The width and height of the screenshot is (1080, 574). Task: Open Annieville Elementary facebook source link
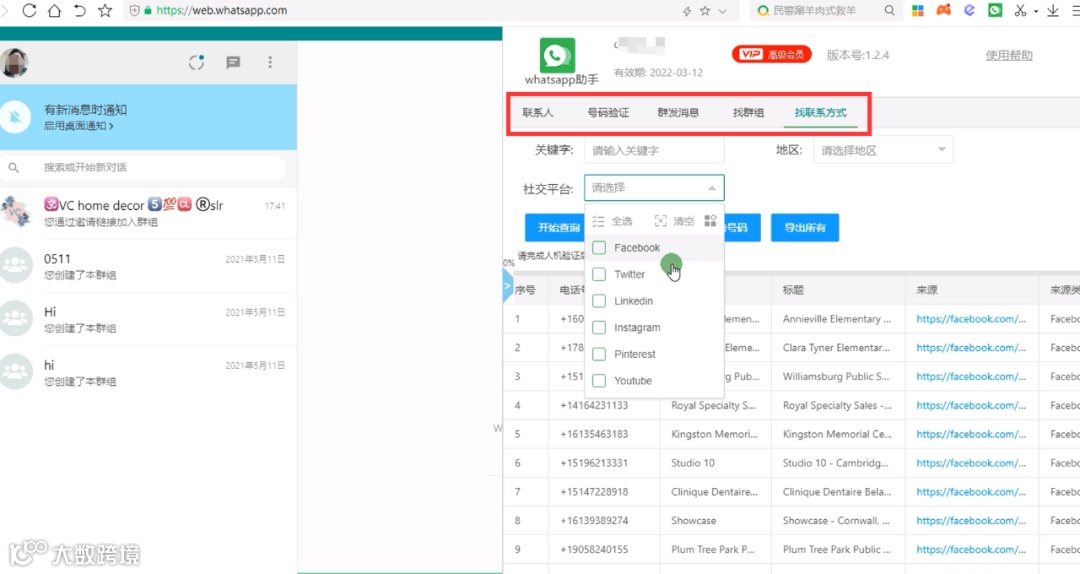click(971, 319)
